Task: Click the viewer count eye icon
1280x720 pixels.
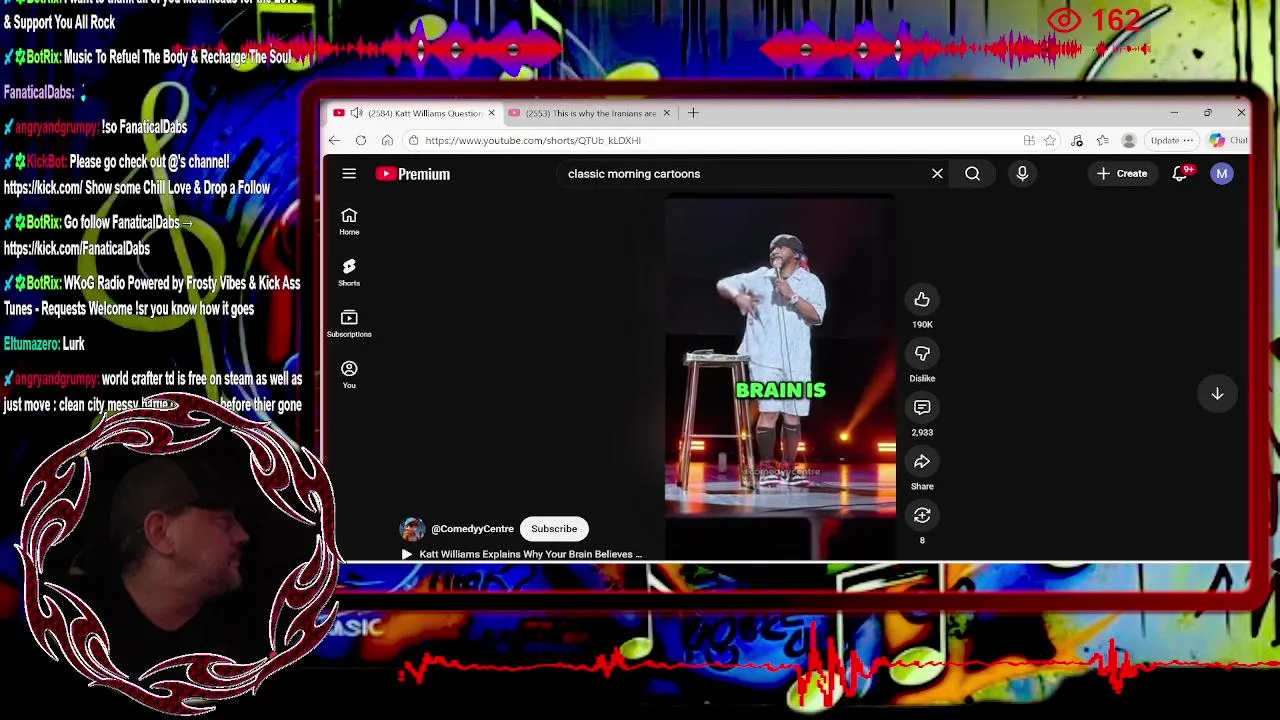Action: [1063, 20]
